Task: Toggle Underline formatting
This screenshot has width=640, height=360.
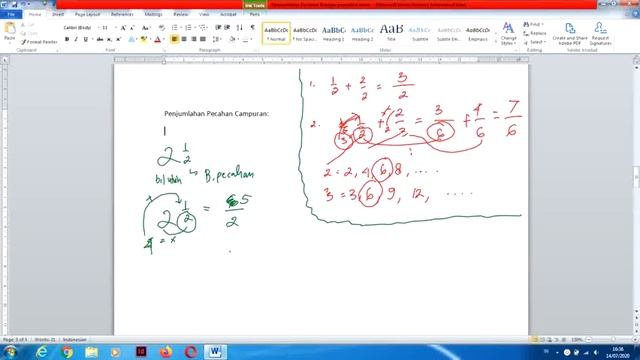Action: (85, 39)
